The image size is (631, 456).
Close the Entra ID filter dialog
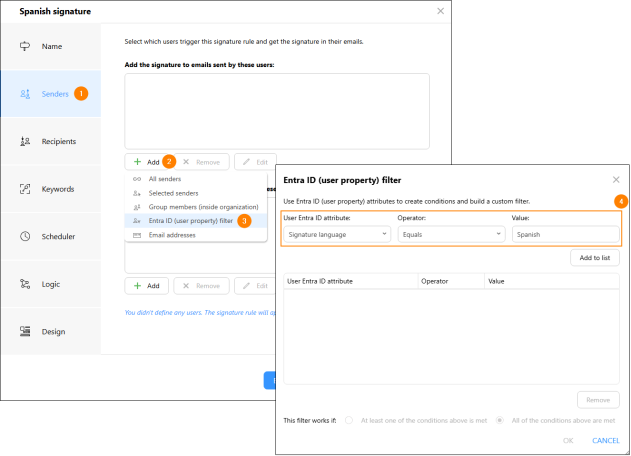coord(616,180)
